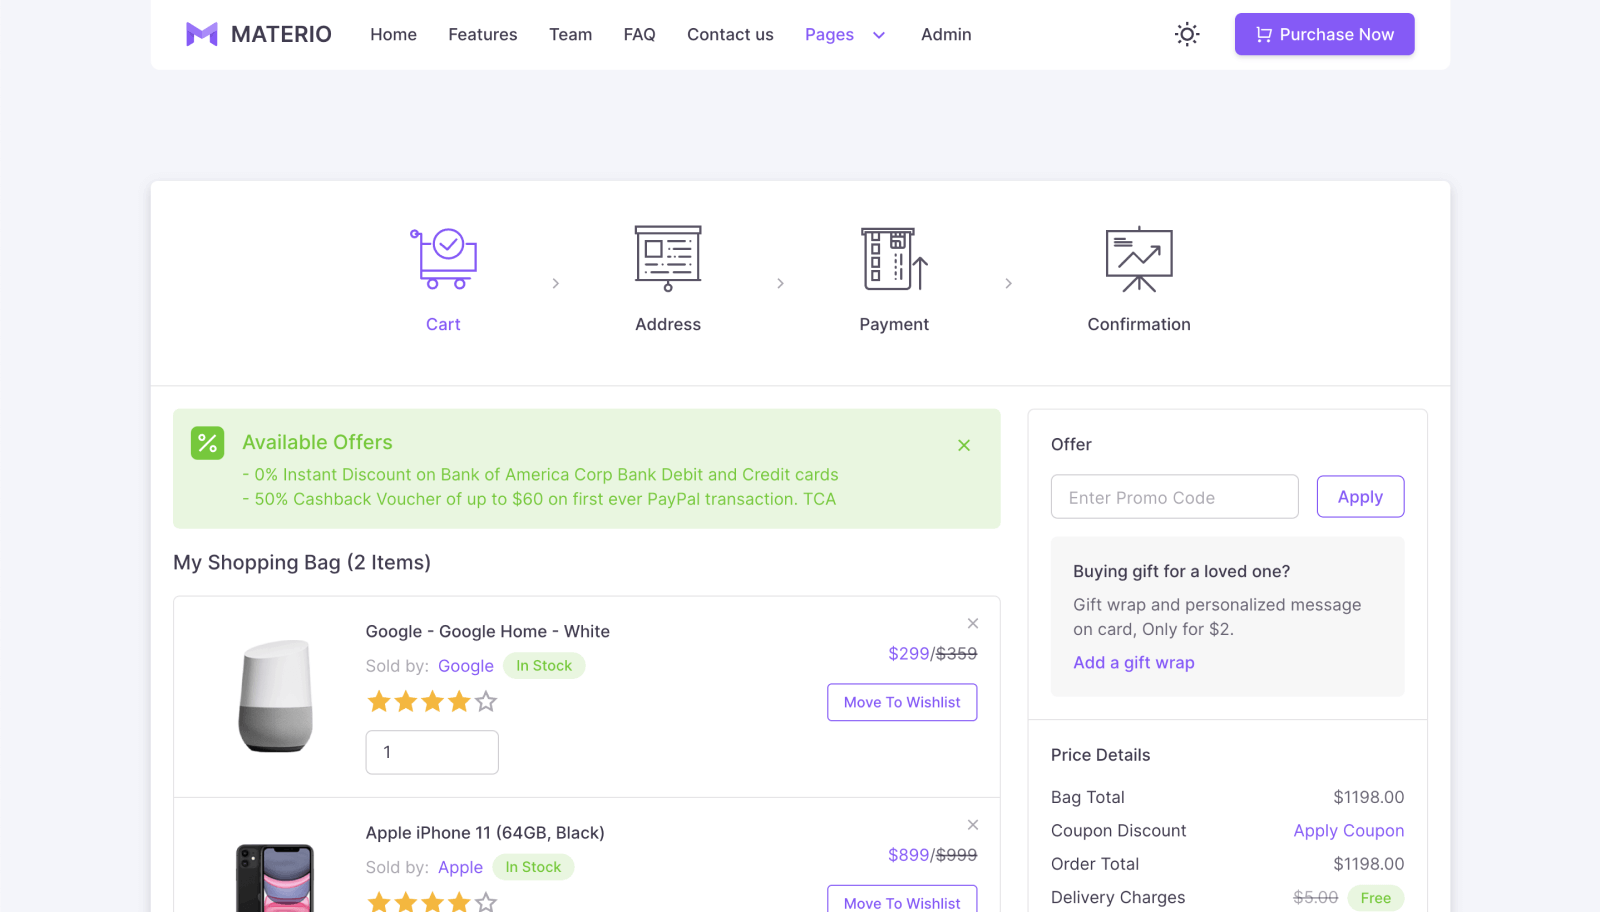Click the Google Home product image

click(275, 696)
